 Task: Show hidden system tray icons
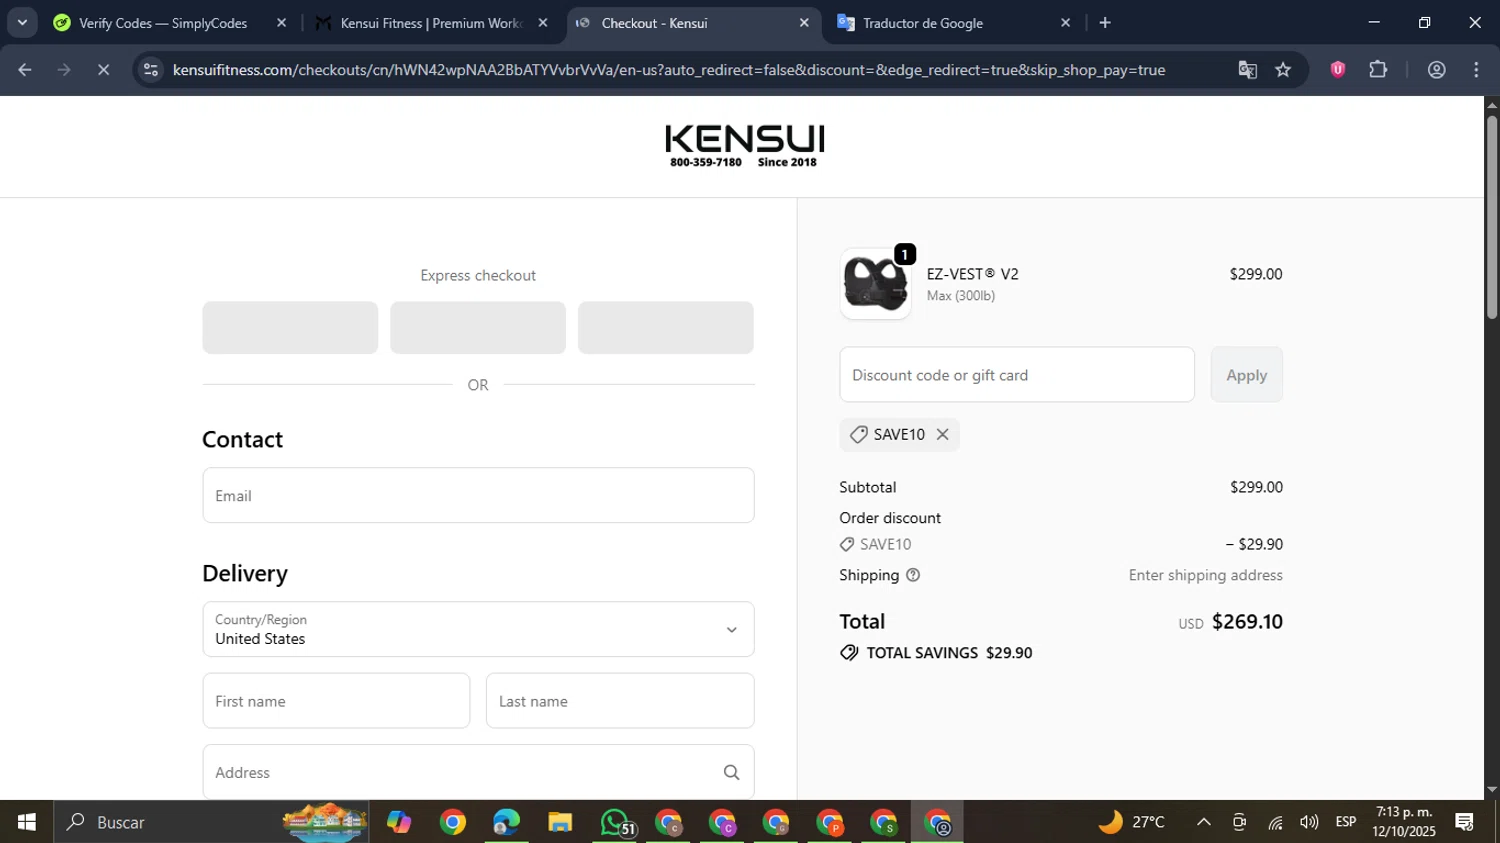point(1204,822)
